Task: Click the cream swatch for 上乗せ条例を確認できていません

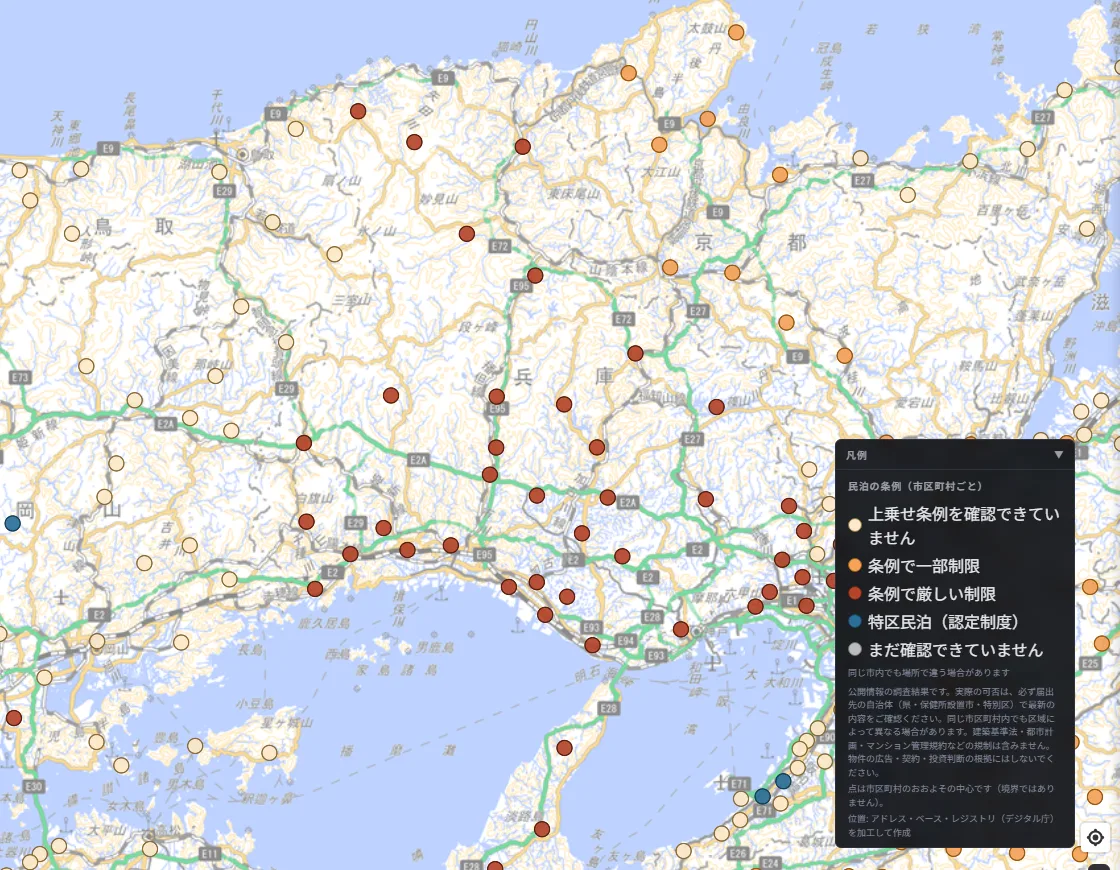Action: [854, 525]
